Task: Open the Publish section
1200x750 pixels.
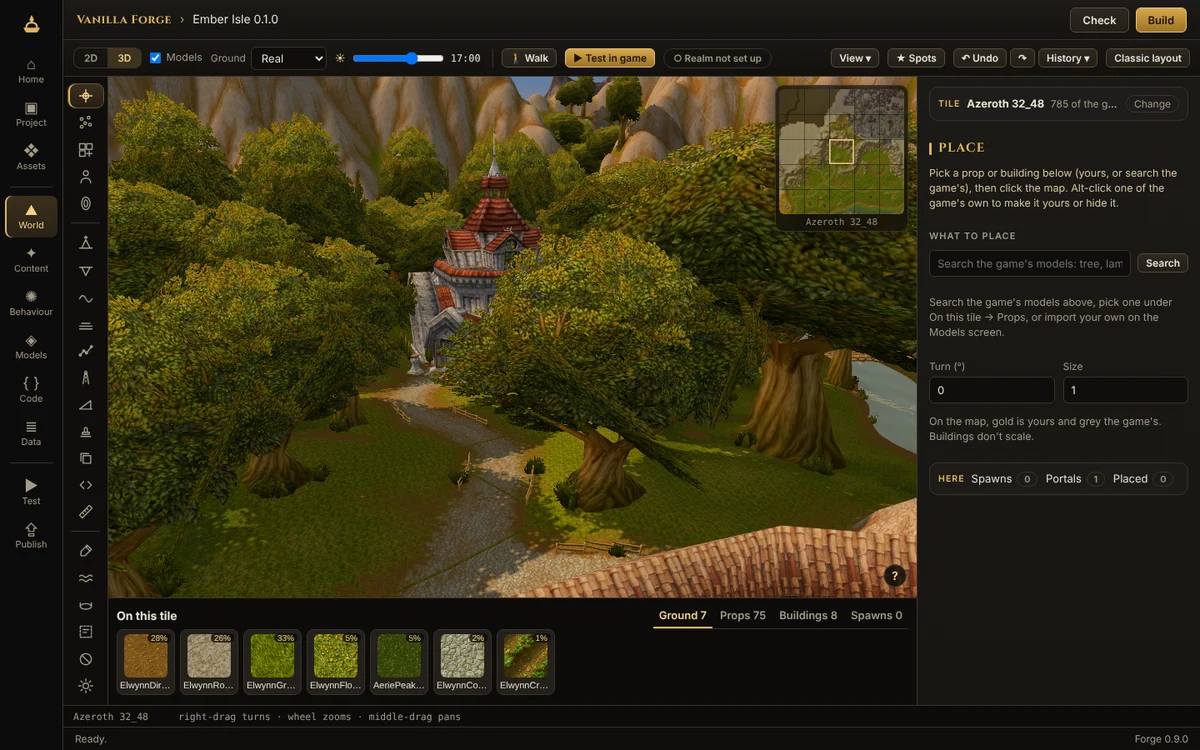Action: coord(31,535)
